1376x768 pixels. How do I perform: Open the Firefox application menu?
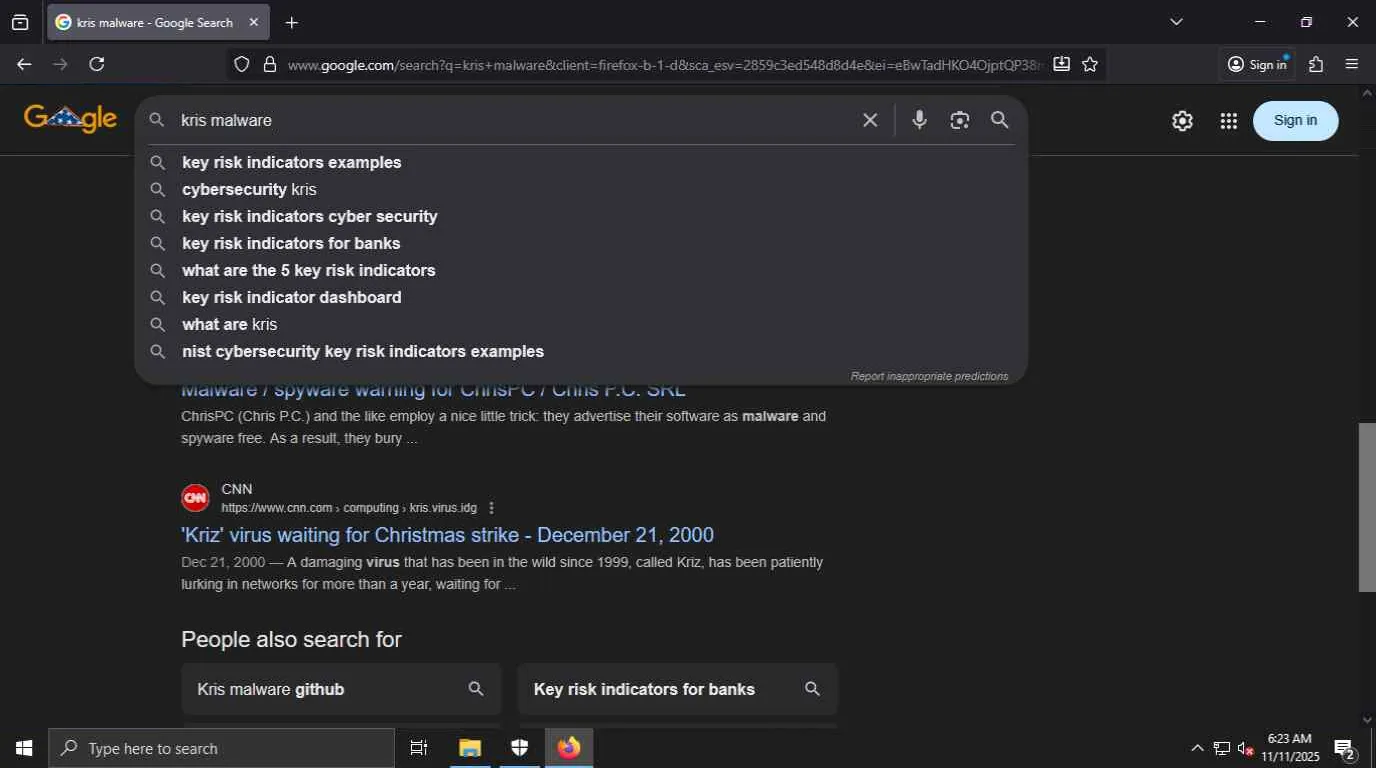tap(1352, 64)
